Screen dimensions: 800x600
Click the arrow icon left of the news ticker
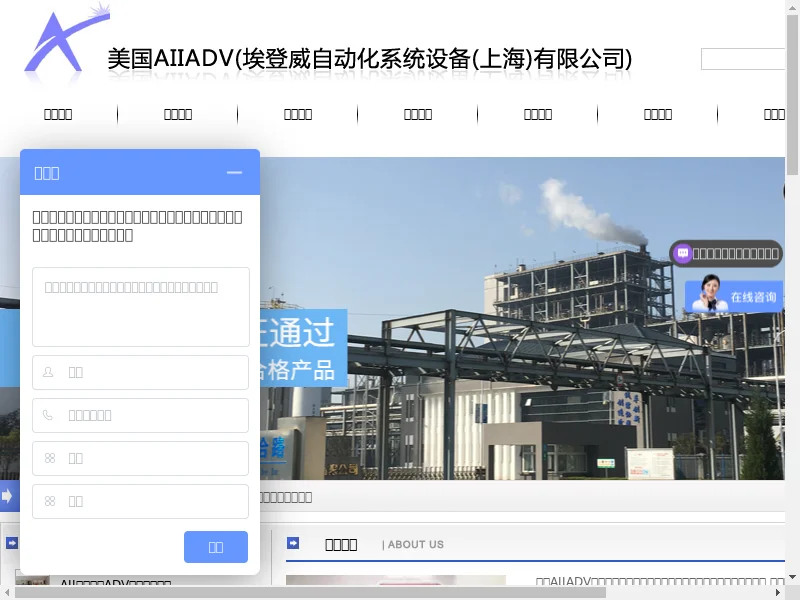7,496
